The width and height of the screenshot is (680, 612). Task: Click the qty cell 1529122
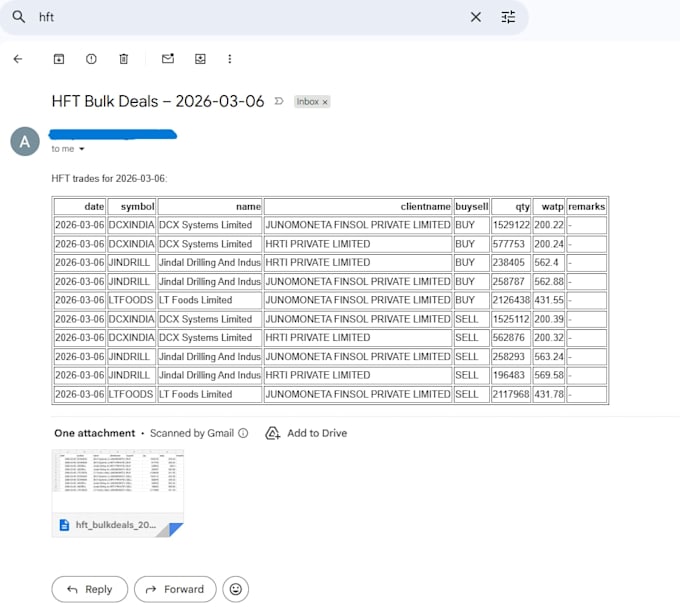(511, 225)
